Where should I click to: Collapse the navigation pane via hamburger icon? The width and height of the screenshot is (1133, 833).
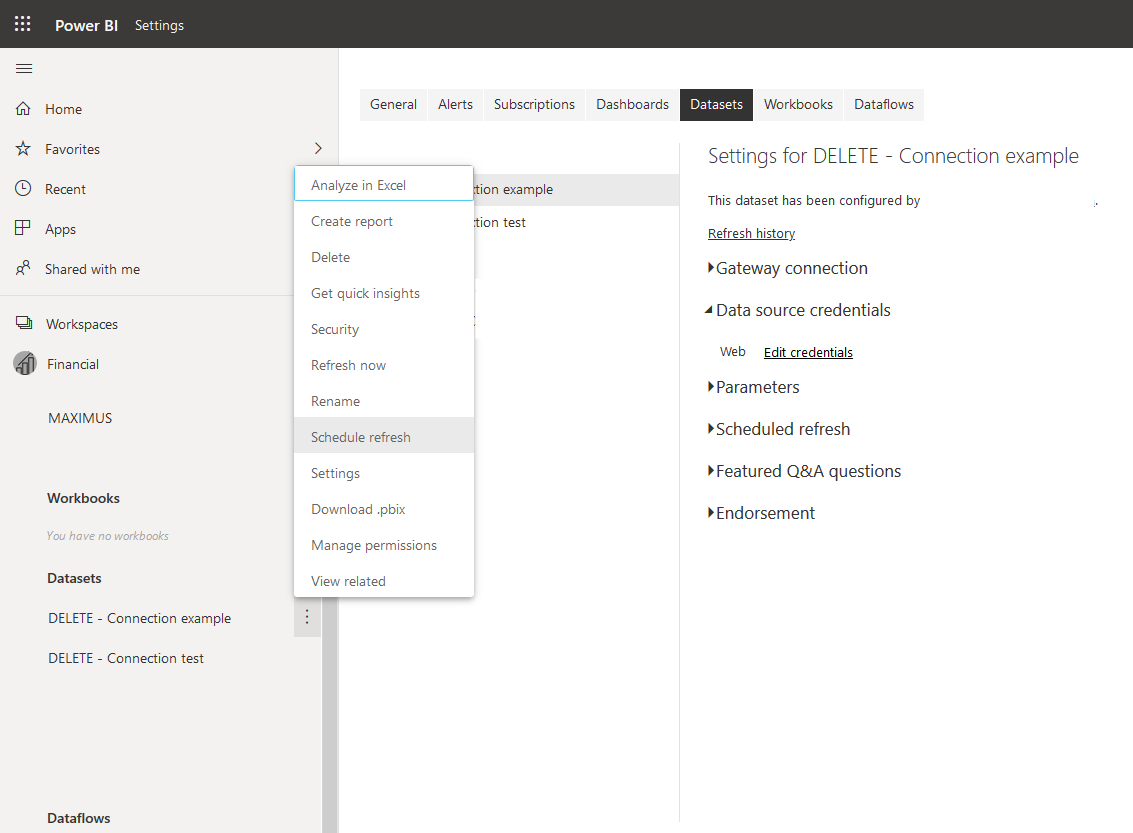pyautogui.click(x=24, y=68)
